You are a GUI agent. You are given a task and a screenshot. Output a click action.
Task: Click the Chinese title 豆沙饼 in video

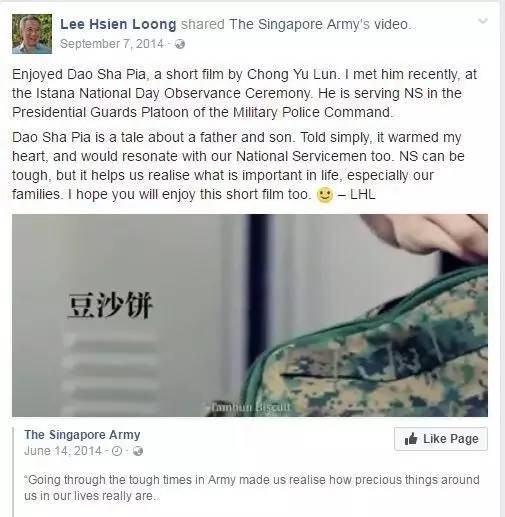[110, 305]
